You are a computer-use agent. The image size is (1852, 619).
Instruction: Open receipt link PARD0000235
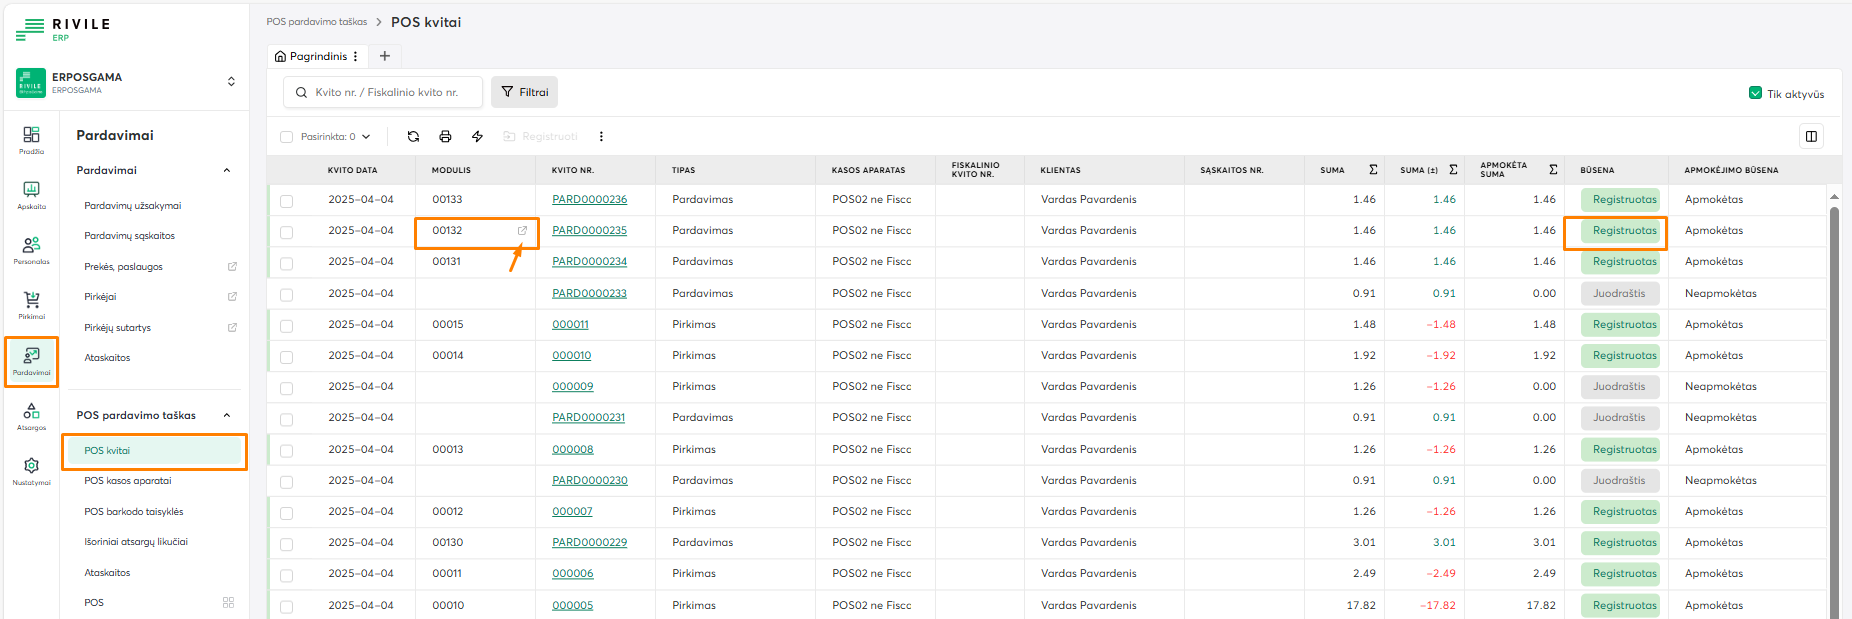(x=589, y=231)
